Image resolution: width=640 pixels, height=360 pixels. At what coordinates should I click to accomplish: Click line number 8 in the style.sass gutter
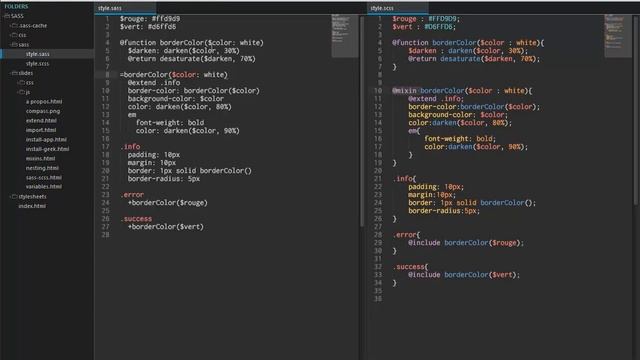pos(107,75)
